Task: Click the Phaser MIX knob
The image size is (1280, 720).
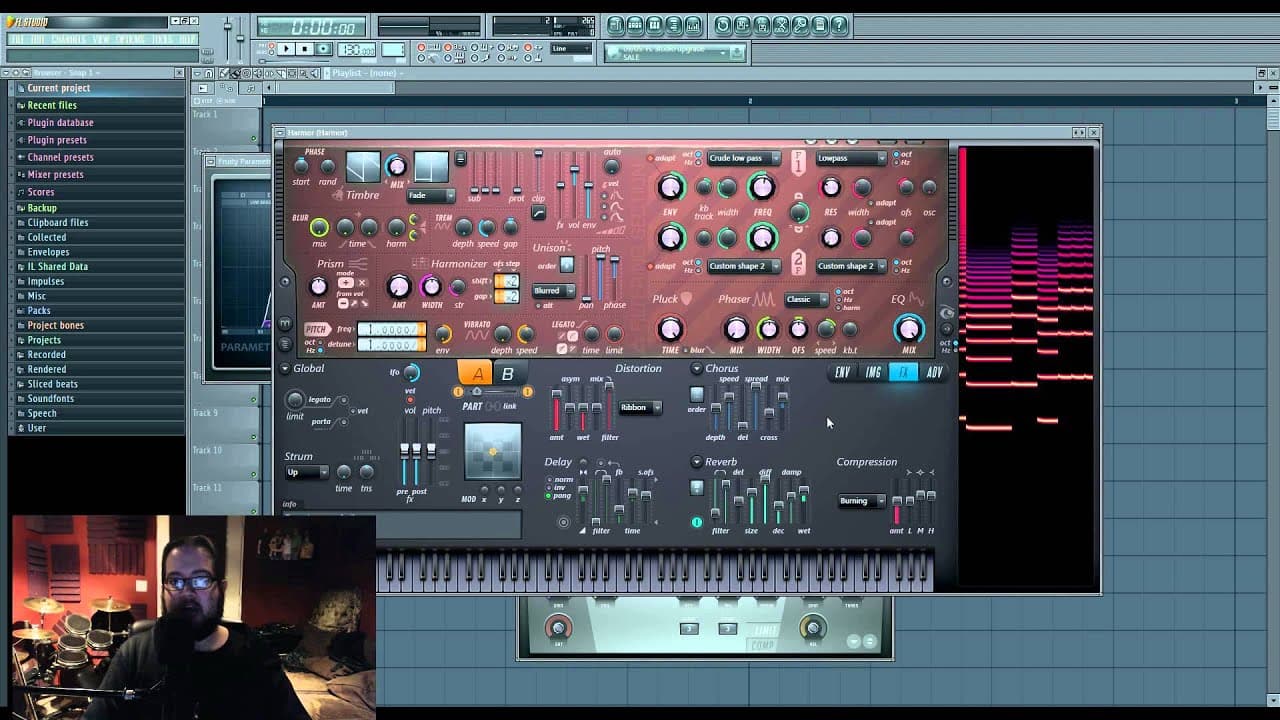Action: point(736,329)
